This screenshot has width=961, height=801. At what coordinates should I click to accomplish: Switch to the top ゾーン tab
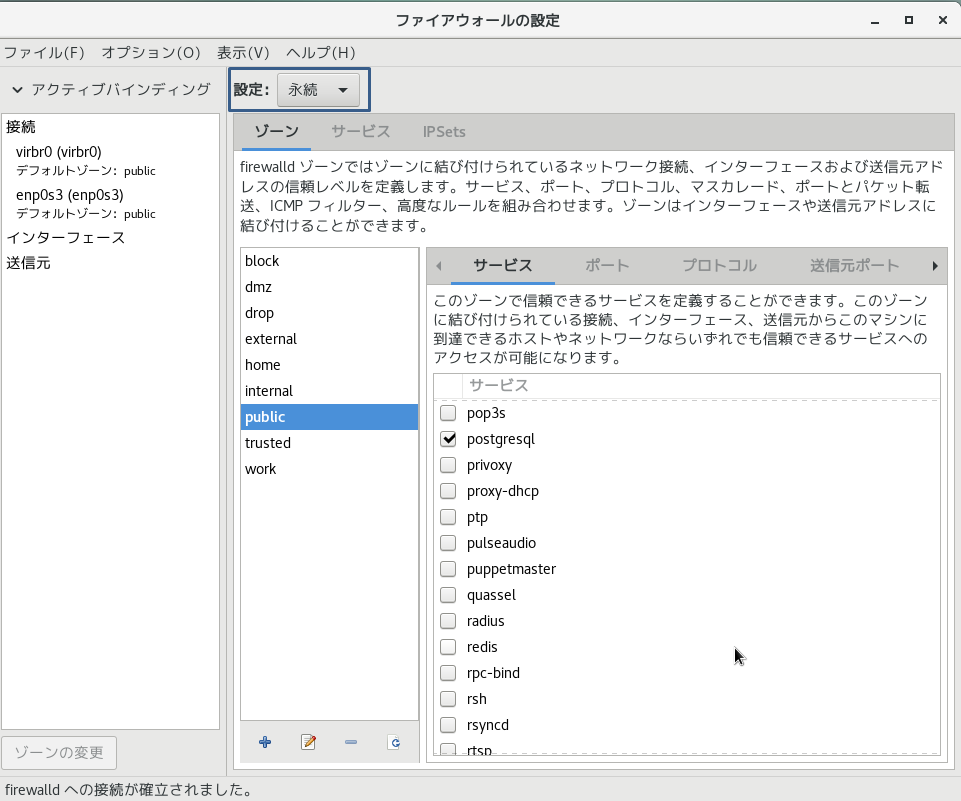pos(276,131)
